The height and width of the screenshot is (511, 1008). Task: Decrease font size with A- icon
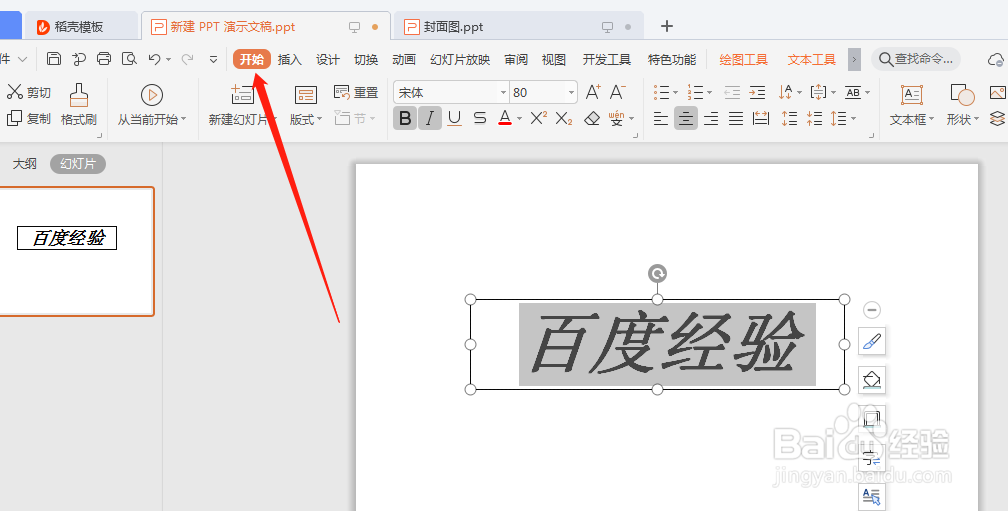pos(617,93)
